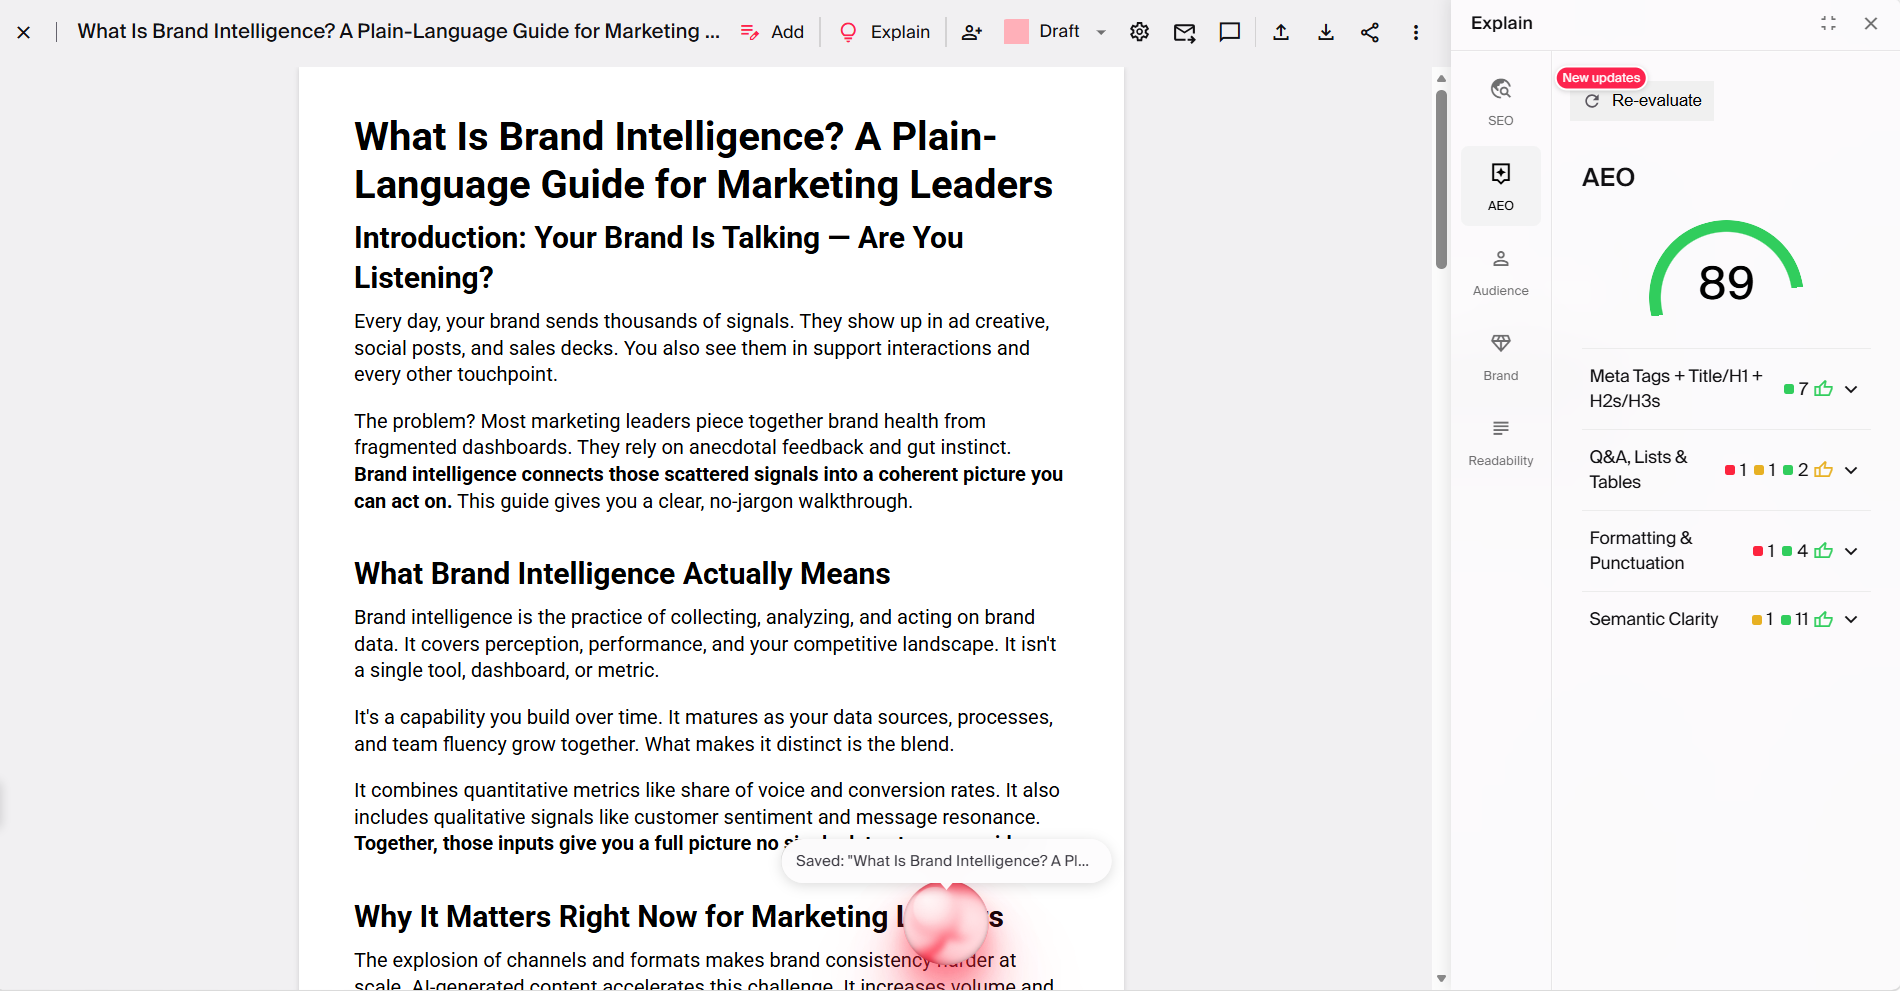
Task: Click thumbs-up icon in Semantic Clarity row
Action: click(x=1823, y=619)
